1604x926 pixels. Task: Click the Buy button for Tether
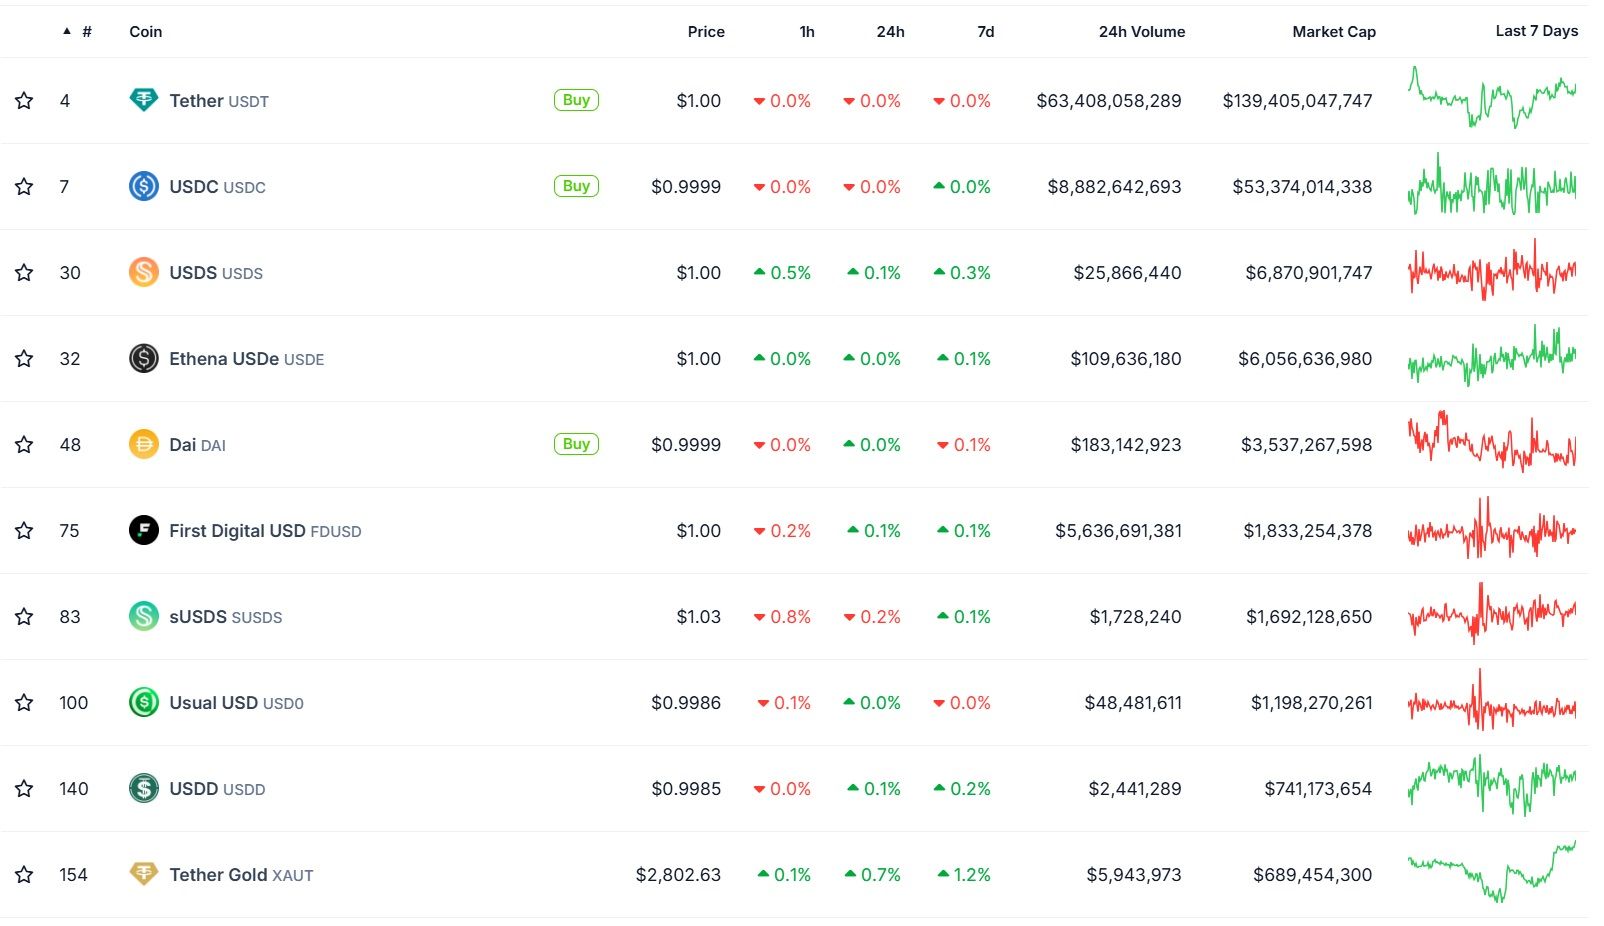pos(576,100)
